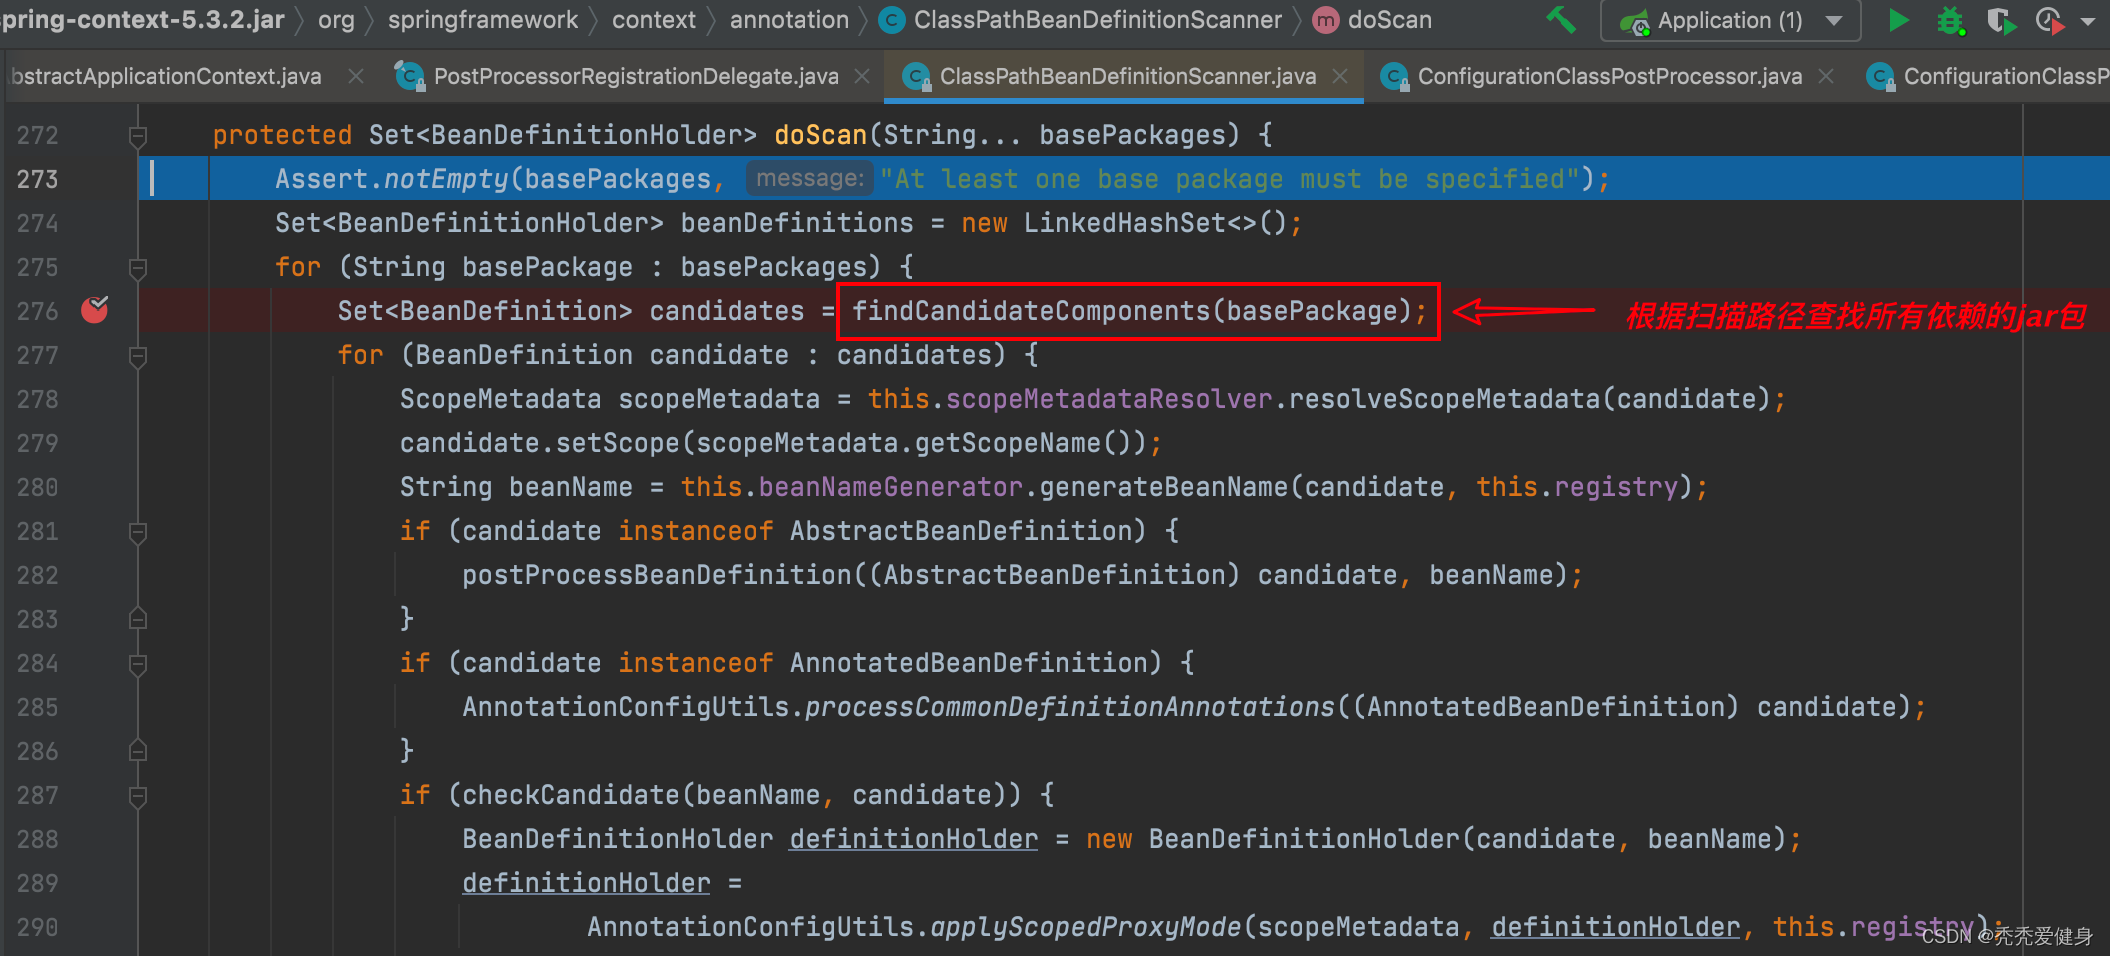2110x956 pixels.
Task: Expand the arrow beside the Profile icon
Action: click(2087, 21)
